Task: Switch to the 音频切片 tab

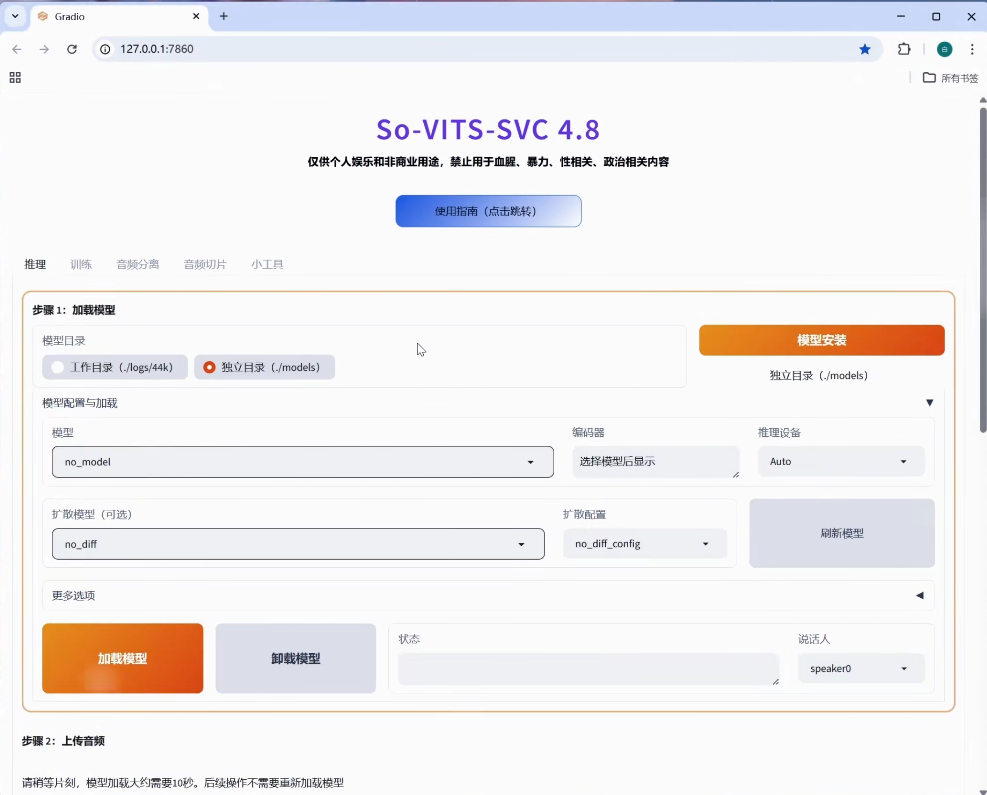Action: [205, 264]
